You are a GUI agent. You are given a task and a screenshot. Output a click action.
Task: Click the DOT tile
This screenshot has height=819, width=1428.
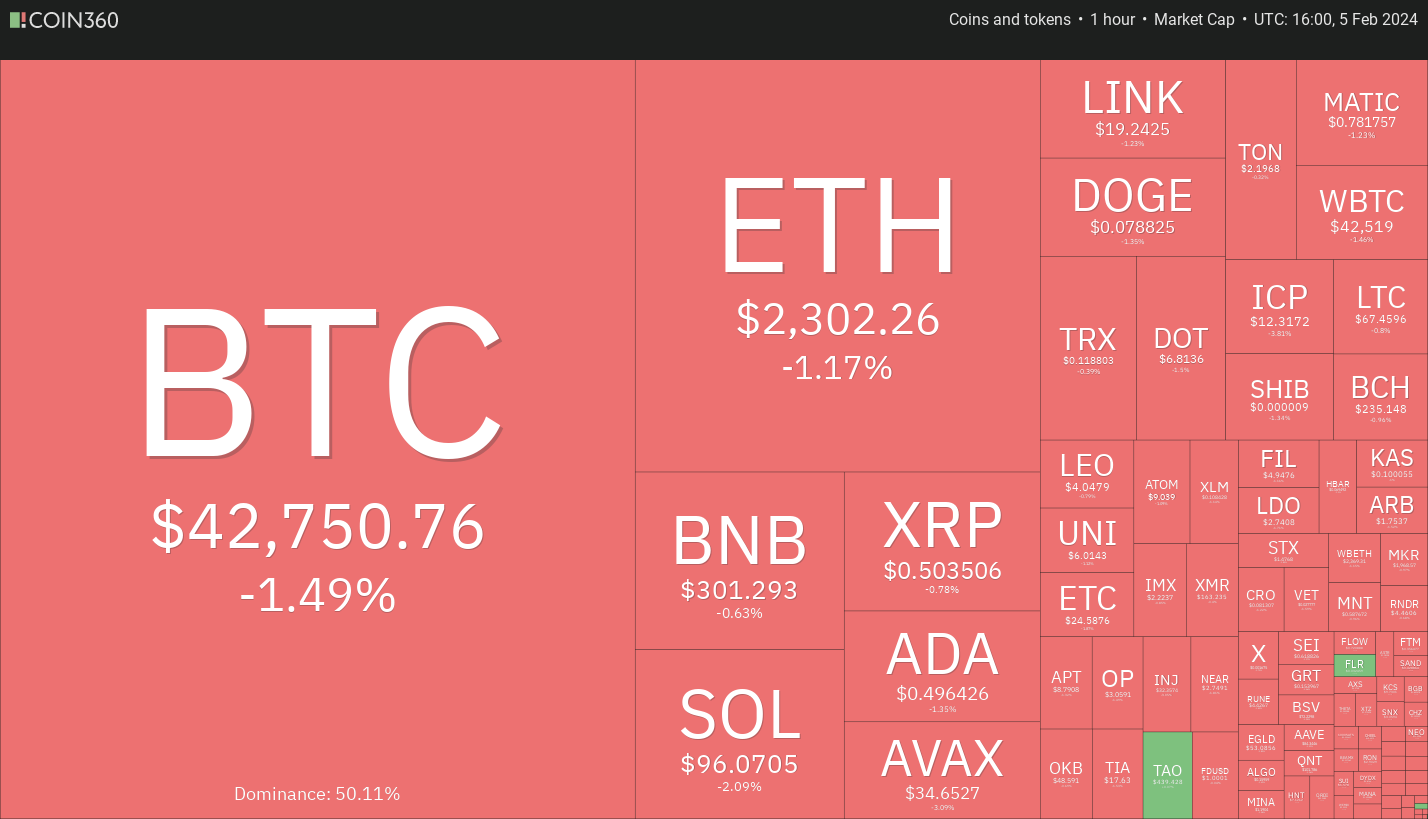pyautogui.click(x=1181, y=348)
